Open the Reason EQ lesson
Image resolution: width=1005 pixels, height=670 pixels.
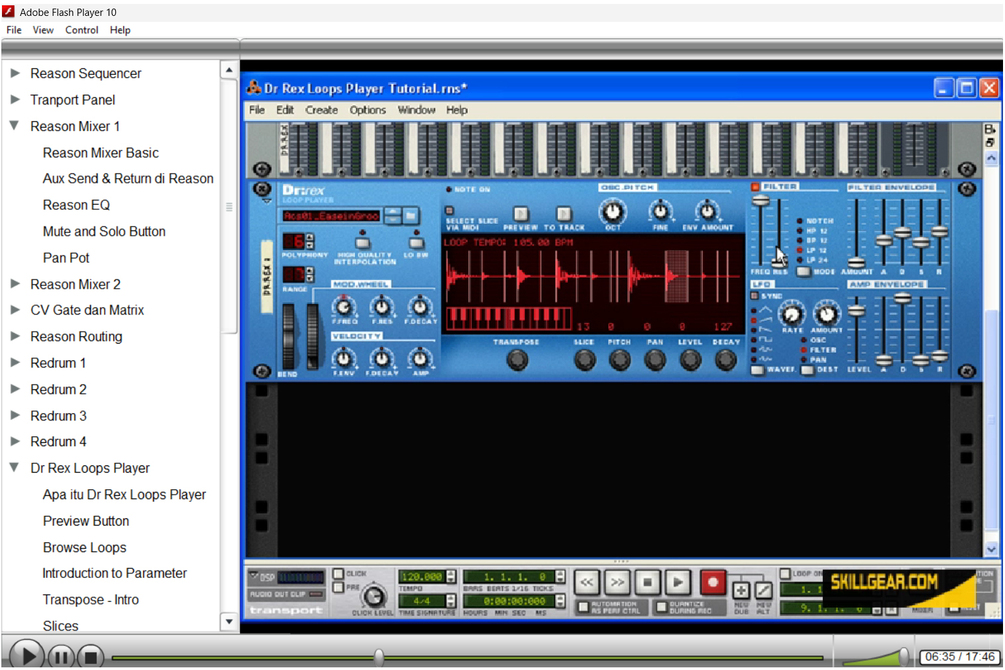pos(76,205)
